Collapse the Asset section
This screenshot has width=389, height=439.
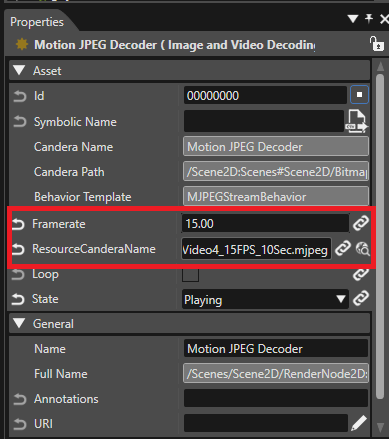(19, 70)
